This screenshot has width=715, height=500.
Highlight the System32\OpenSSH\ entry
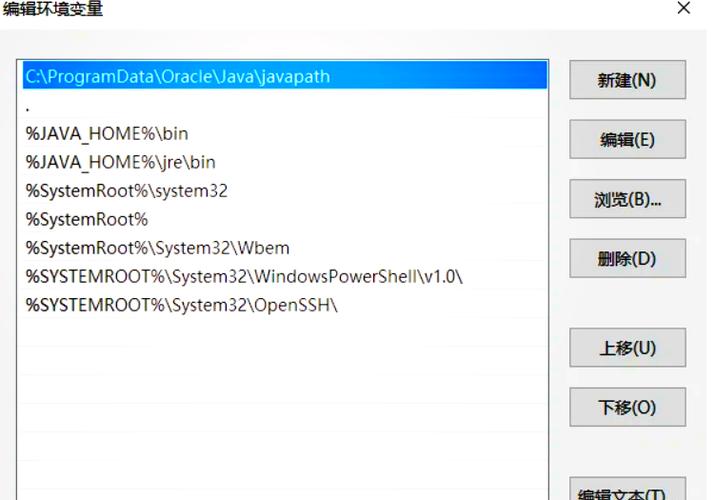pyautogui.click(x=182, y=305)
